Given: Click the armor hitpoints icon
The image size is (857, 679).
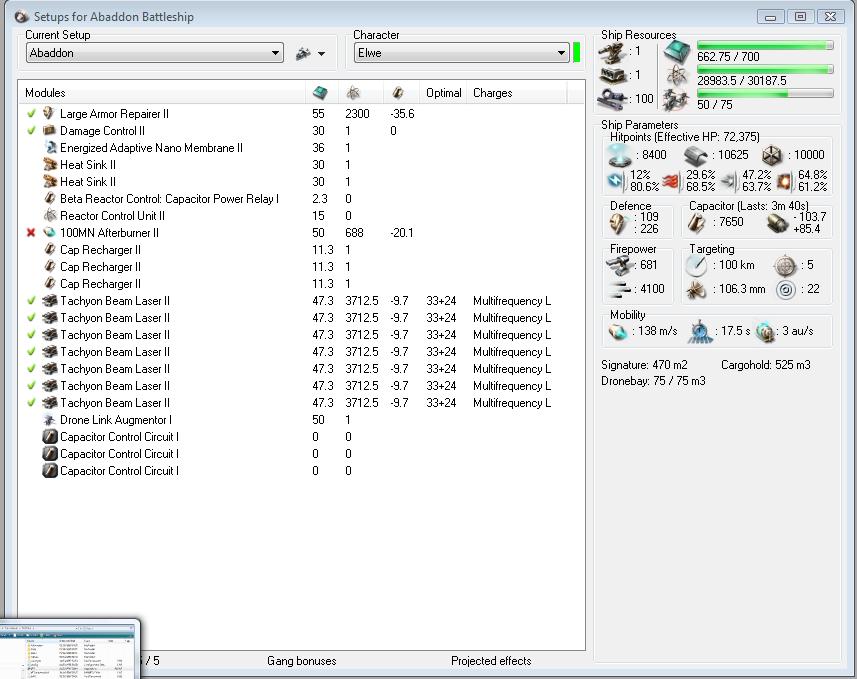Looking at the screenshot, I should (696, 155).
